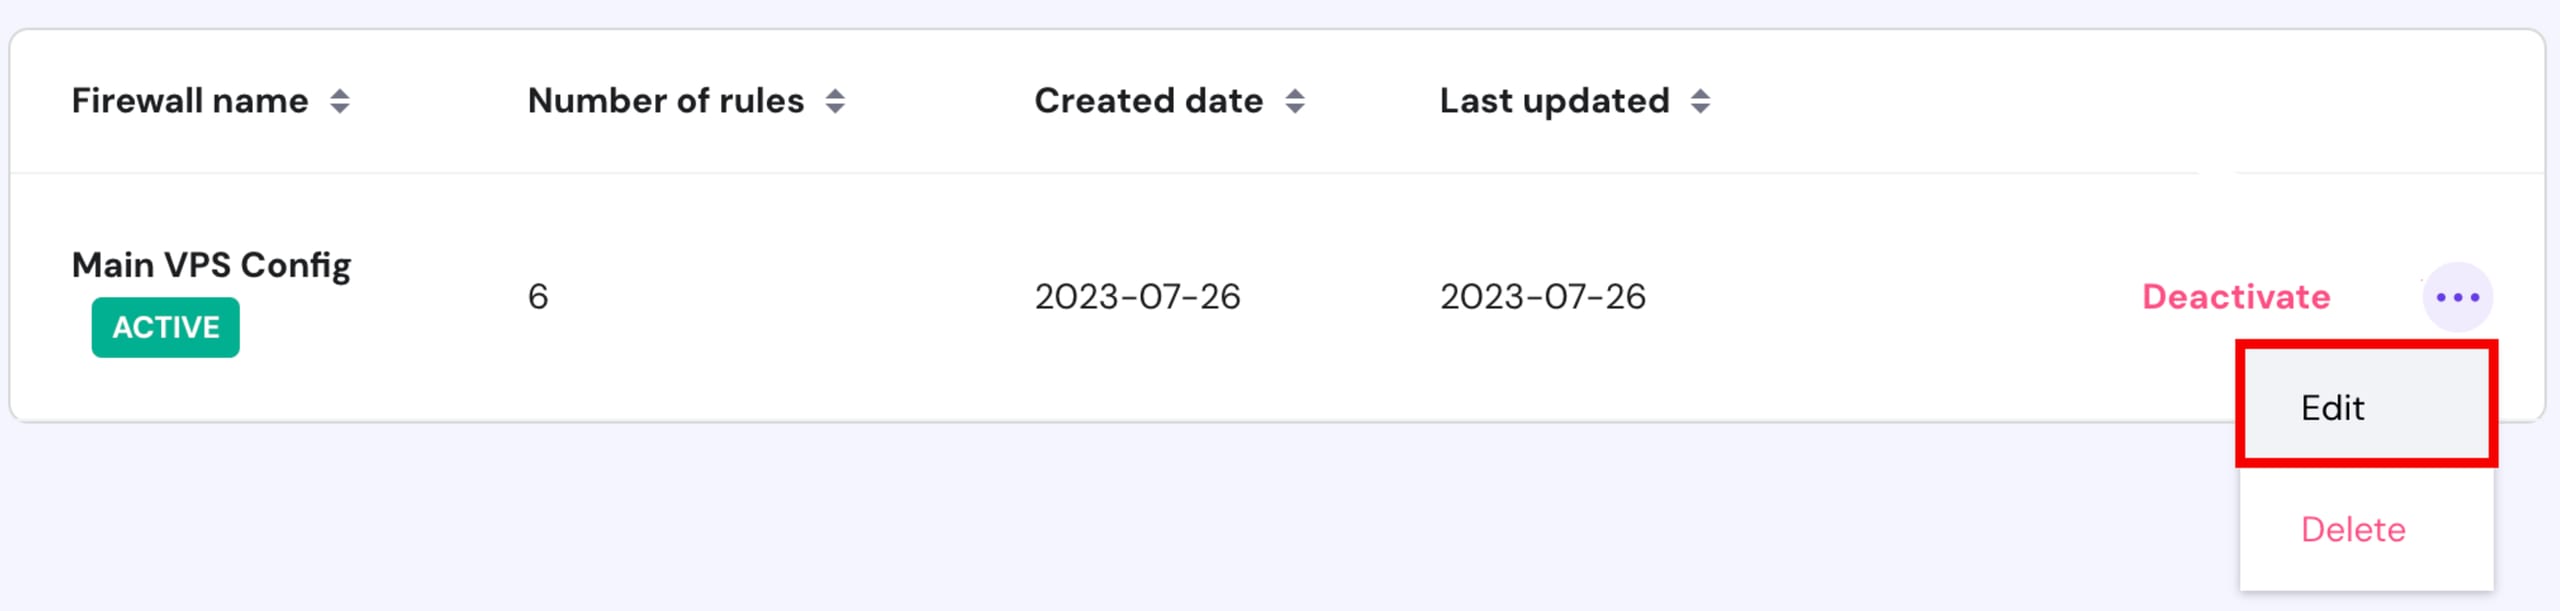This screenshot has width=2560, height=611.
Task: Toggle the three-dots more options button
Action: [x=2457, y=297]
